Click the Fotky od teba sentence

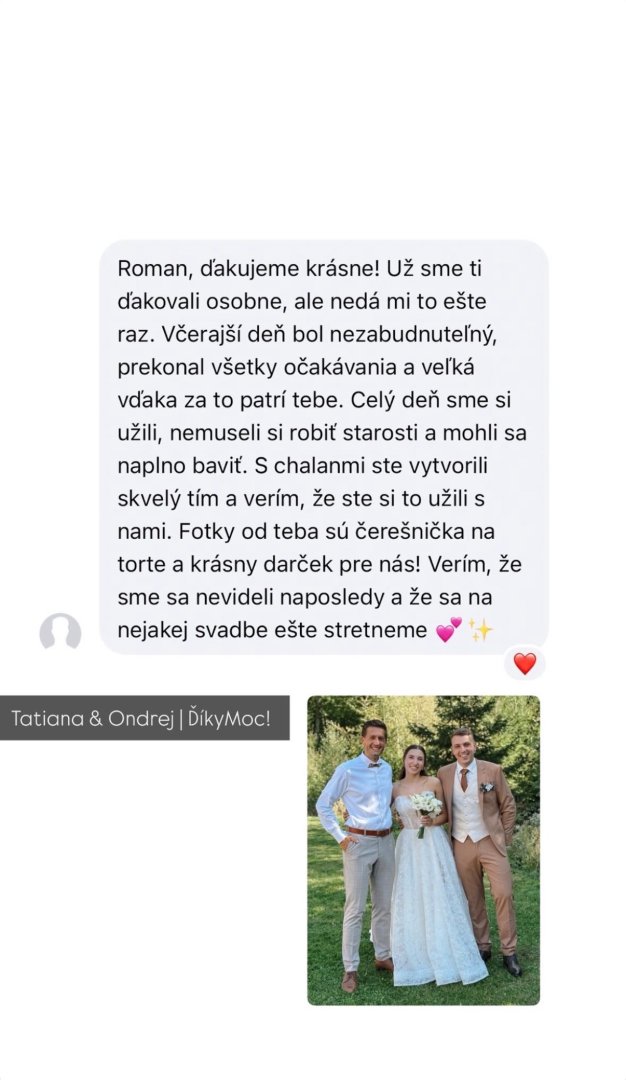pos(306,548)
